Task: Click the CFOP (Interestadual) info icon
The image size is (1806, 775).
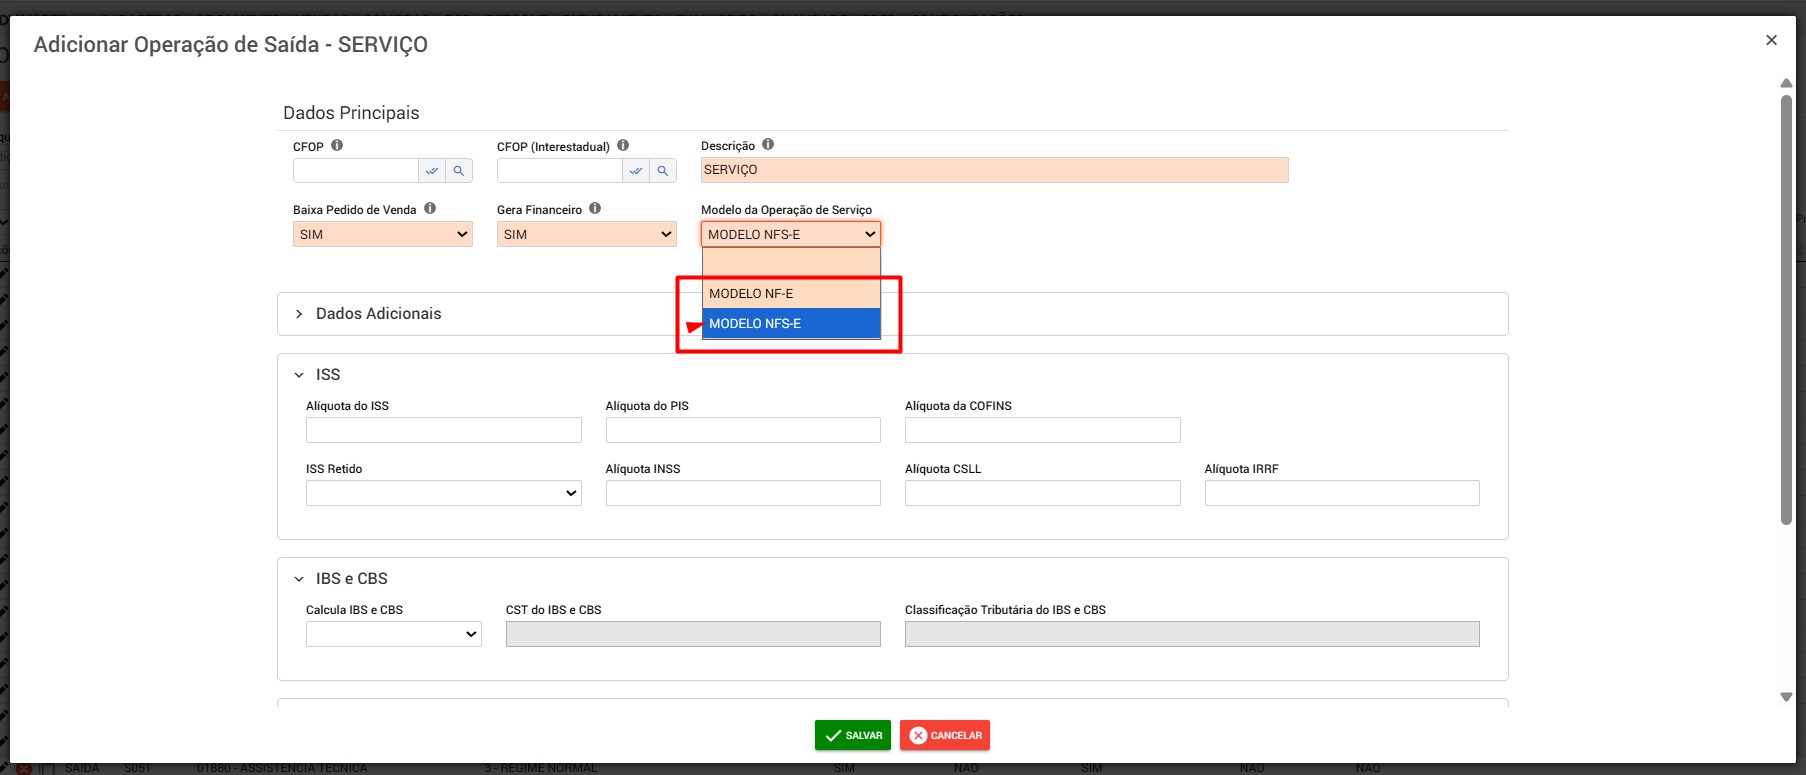Action: 623,145
